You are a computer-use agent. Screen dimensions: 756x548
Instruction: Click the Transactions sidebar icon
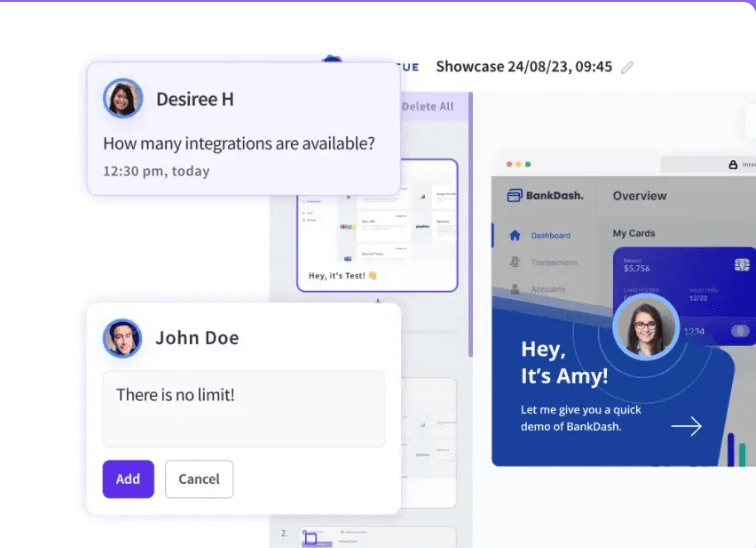pos(515,262)
